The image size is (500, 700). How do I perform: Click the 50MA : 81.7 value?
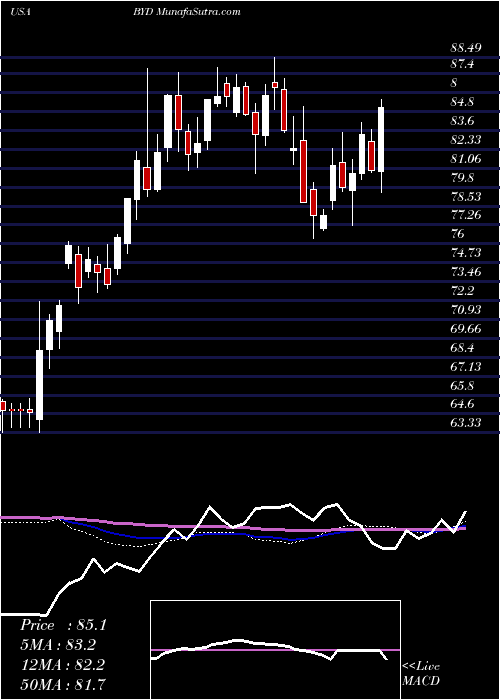point(63,684)
